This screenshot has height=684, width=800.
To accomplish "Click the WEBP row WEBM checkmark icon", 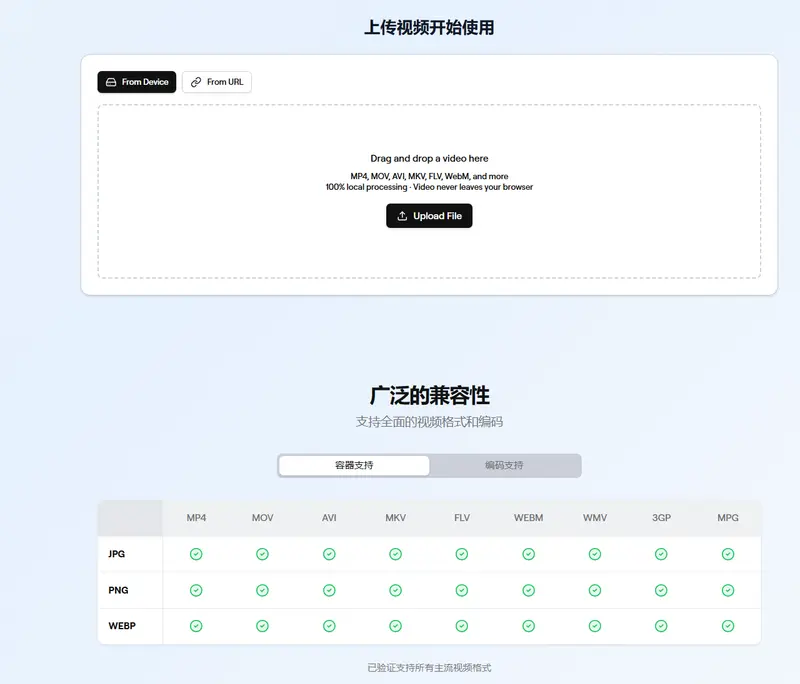I will (x=528, y=626).
